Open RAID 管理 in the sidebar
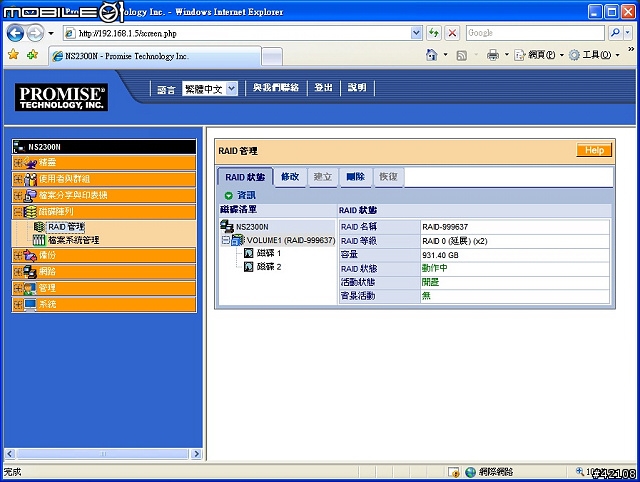 click(x=66, y=227)
